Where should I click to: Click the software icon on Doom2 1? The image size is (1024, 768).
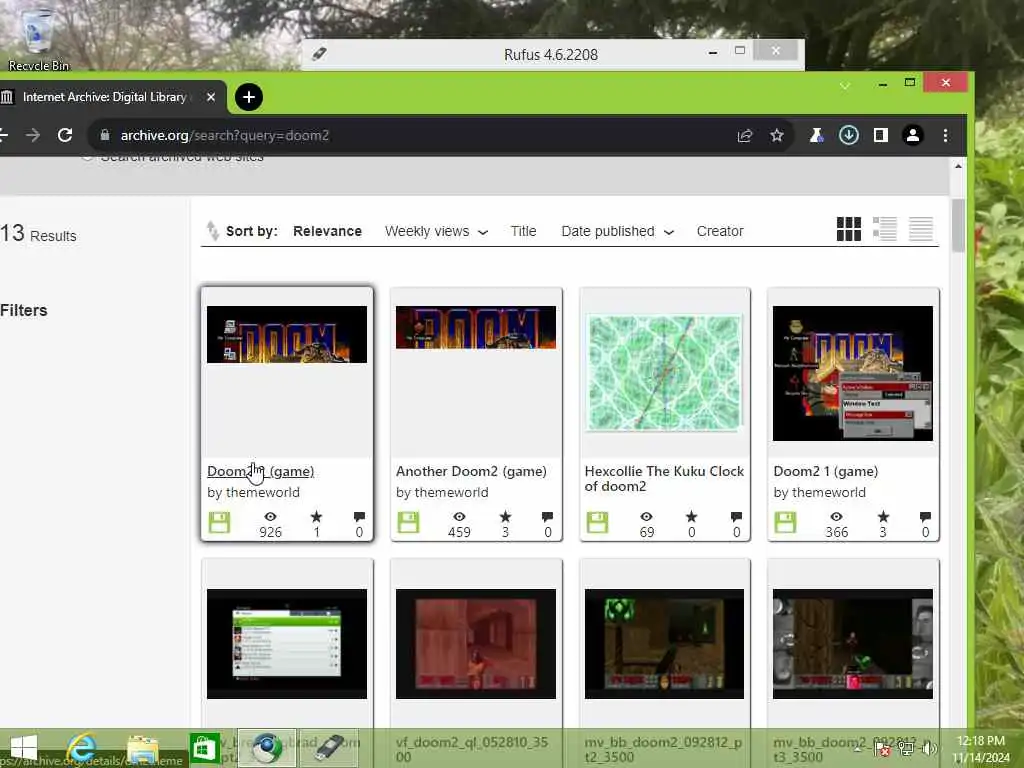(785, 522)
